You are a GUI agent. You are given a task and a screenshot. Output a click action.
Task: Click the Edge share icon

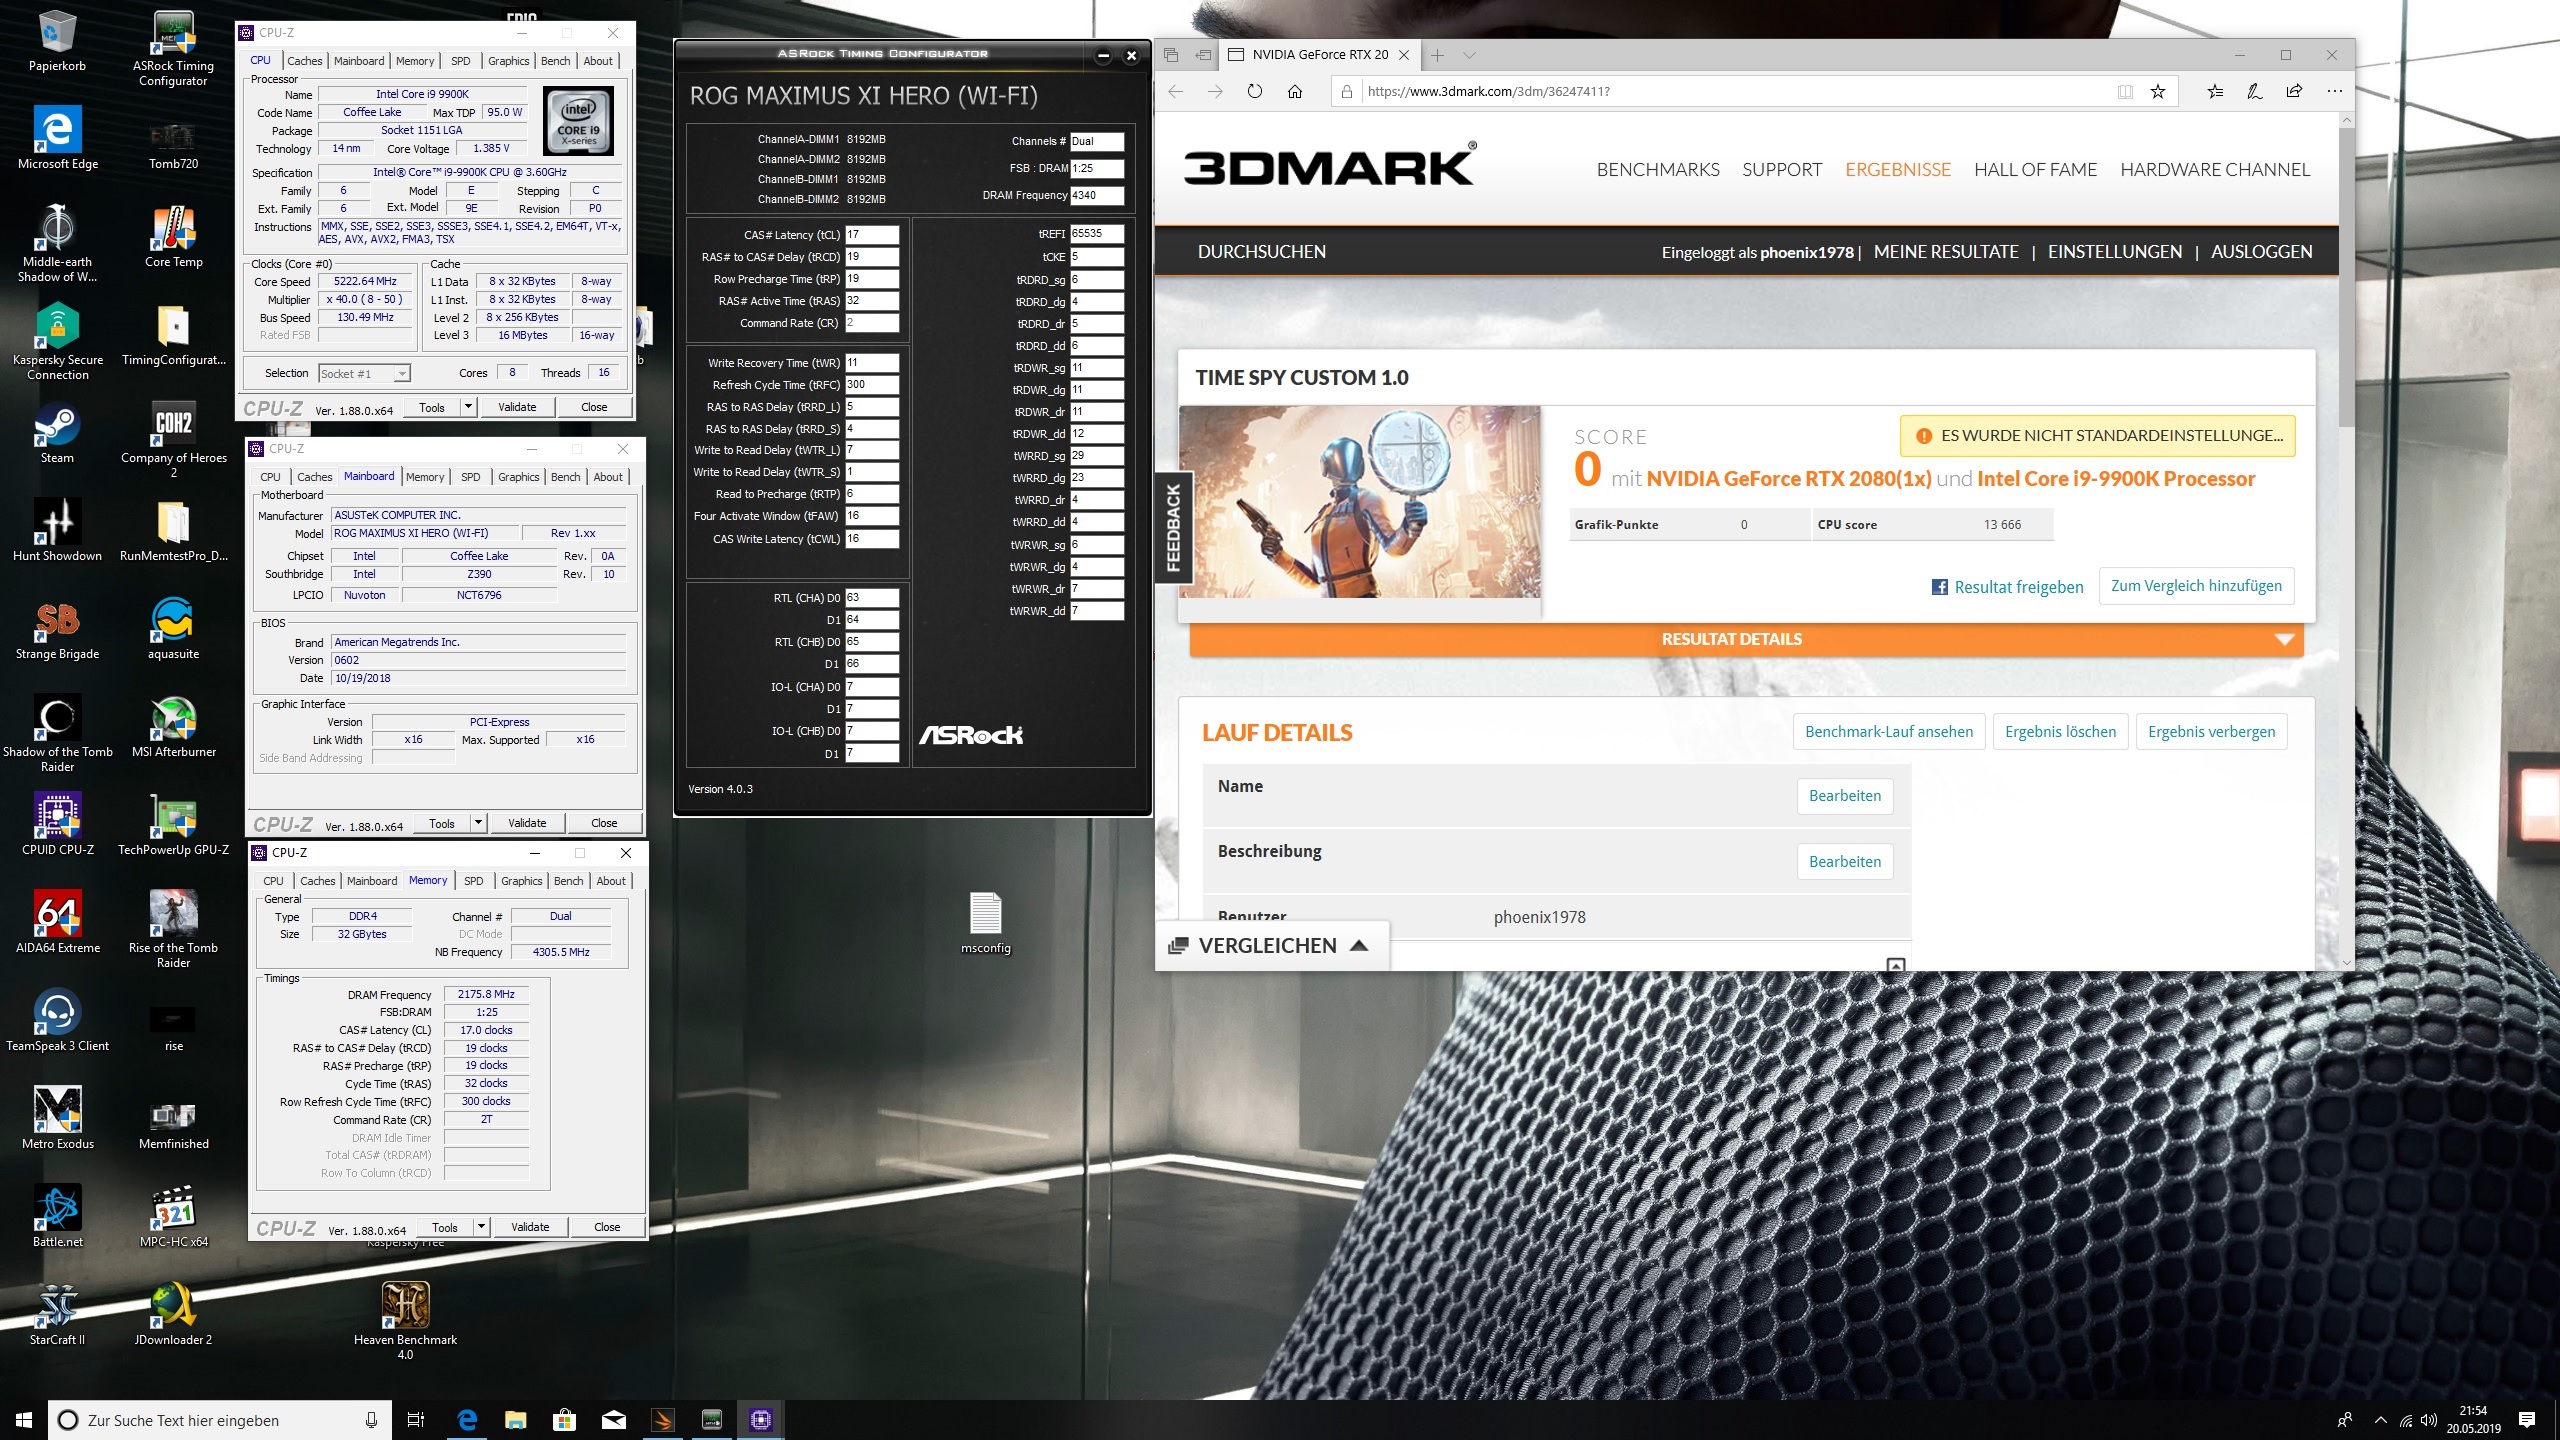click(x=2294, y=91)
